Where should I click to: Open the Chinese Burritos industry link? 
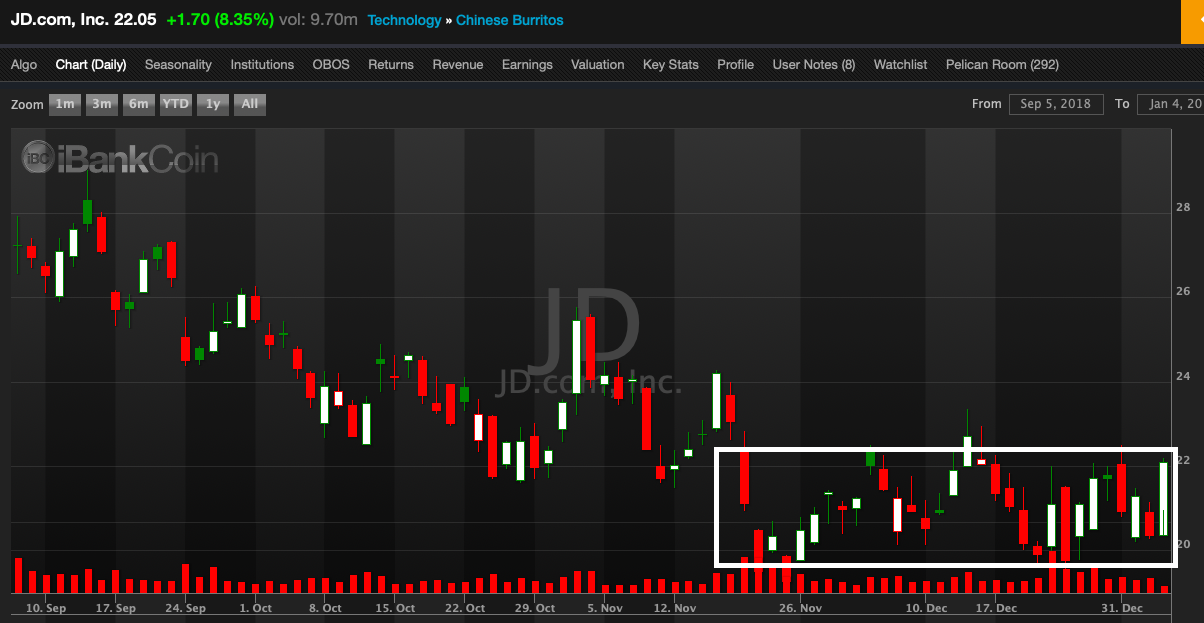tap(510, 20)
